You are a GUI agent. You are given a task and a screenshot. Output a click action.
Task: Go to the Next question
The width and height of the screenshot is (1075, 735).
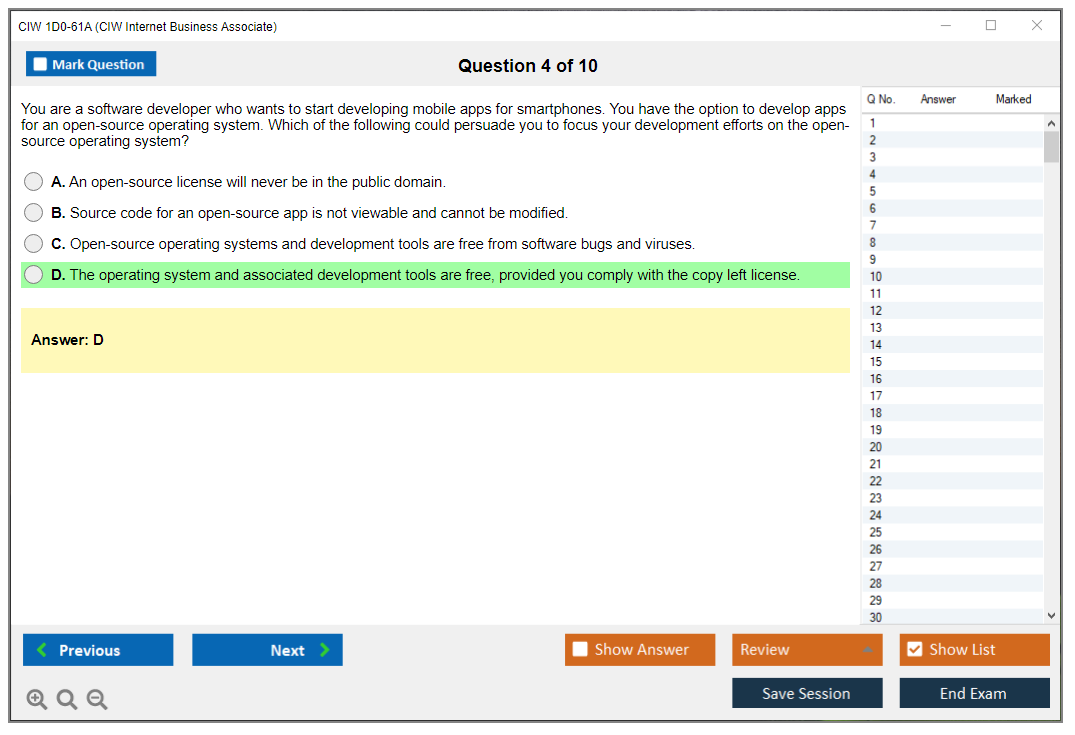pos(267,650)
